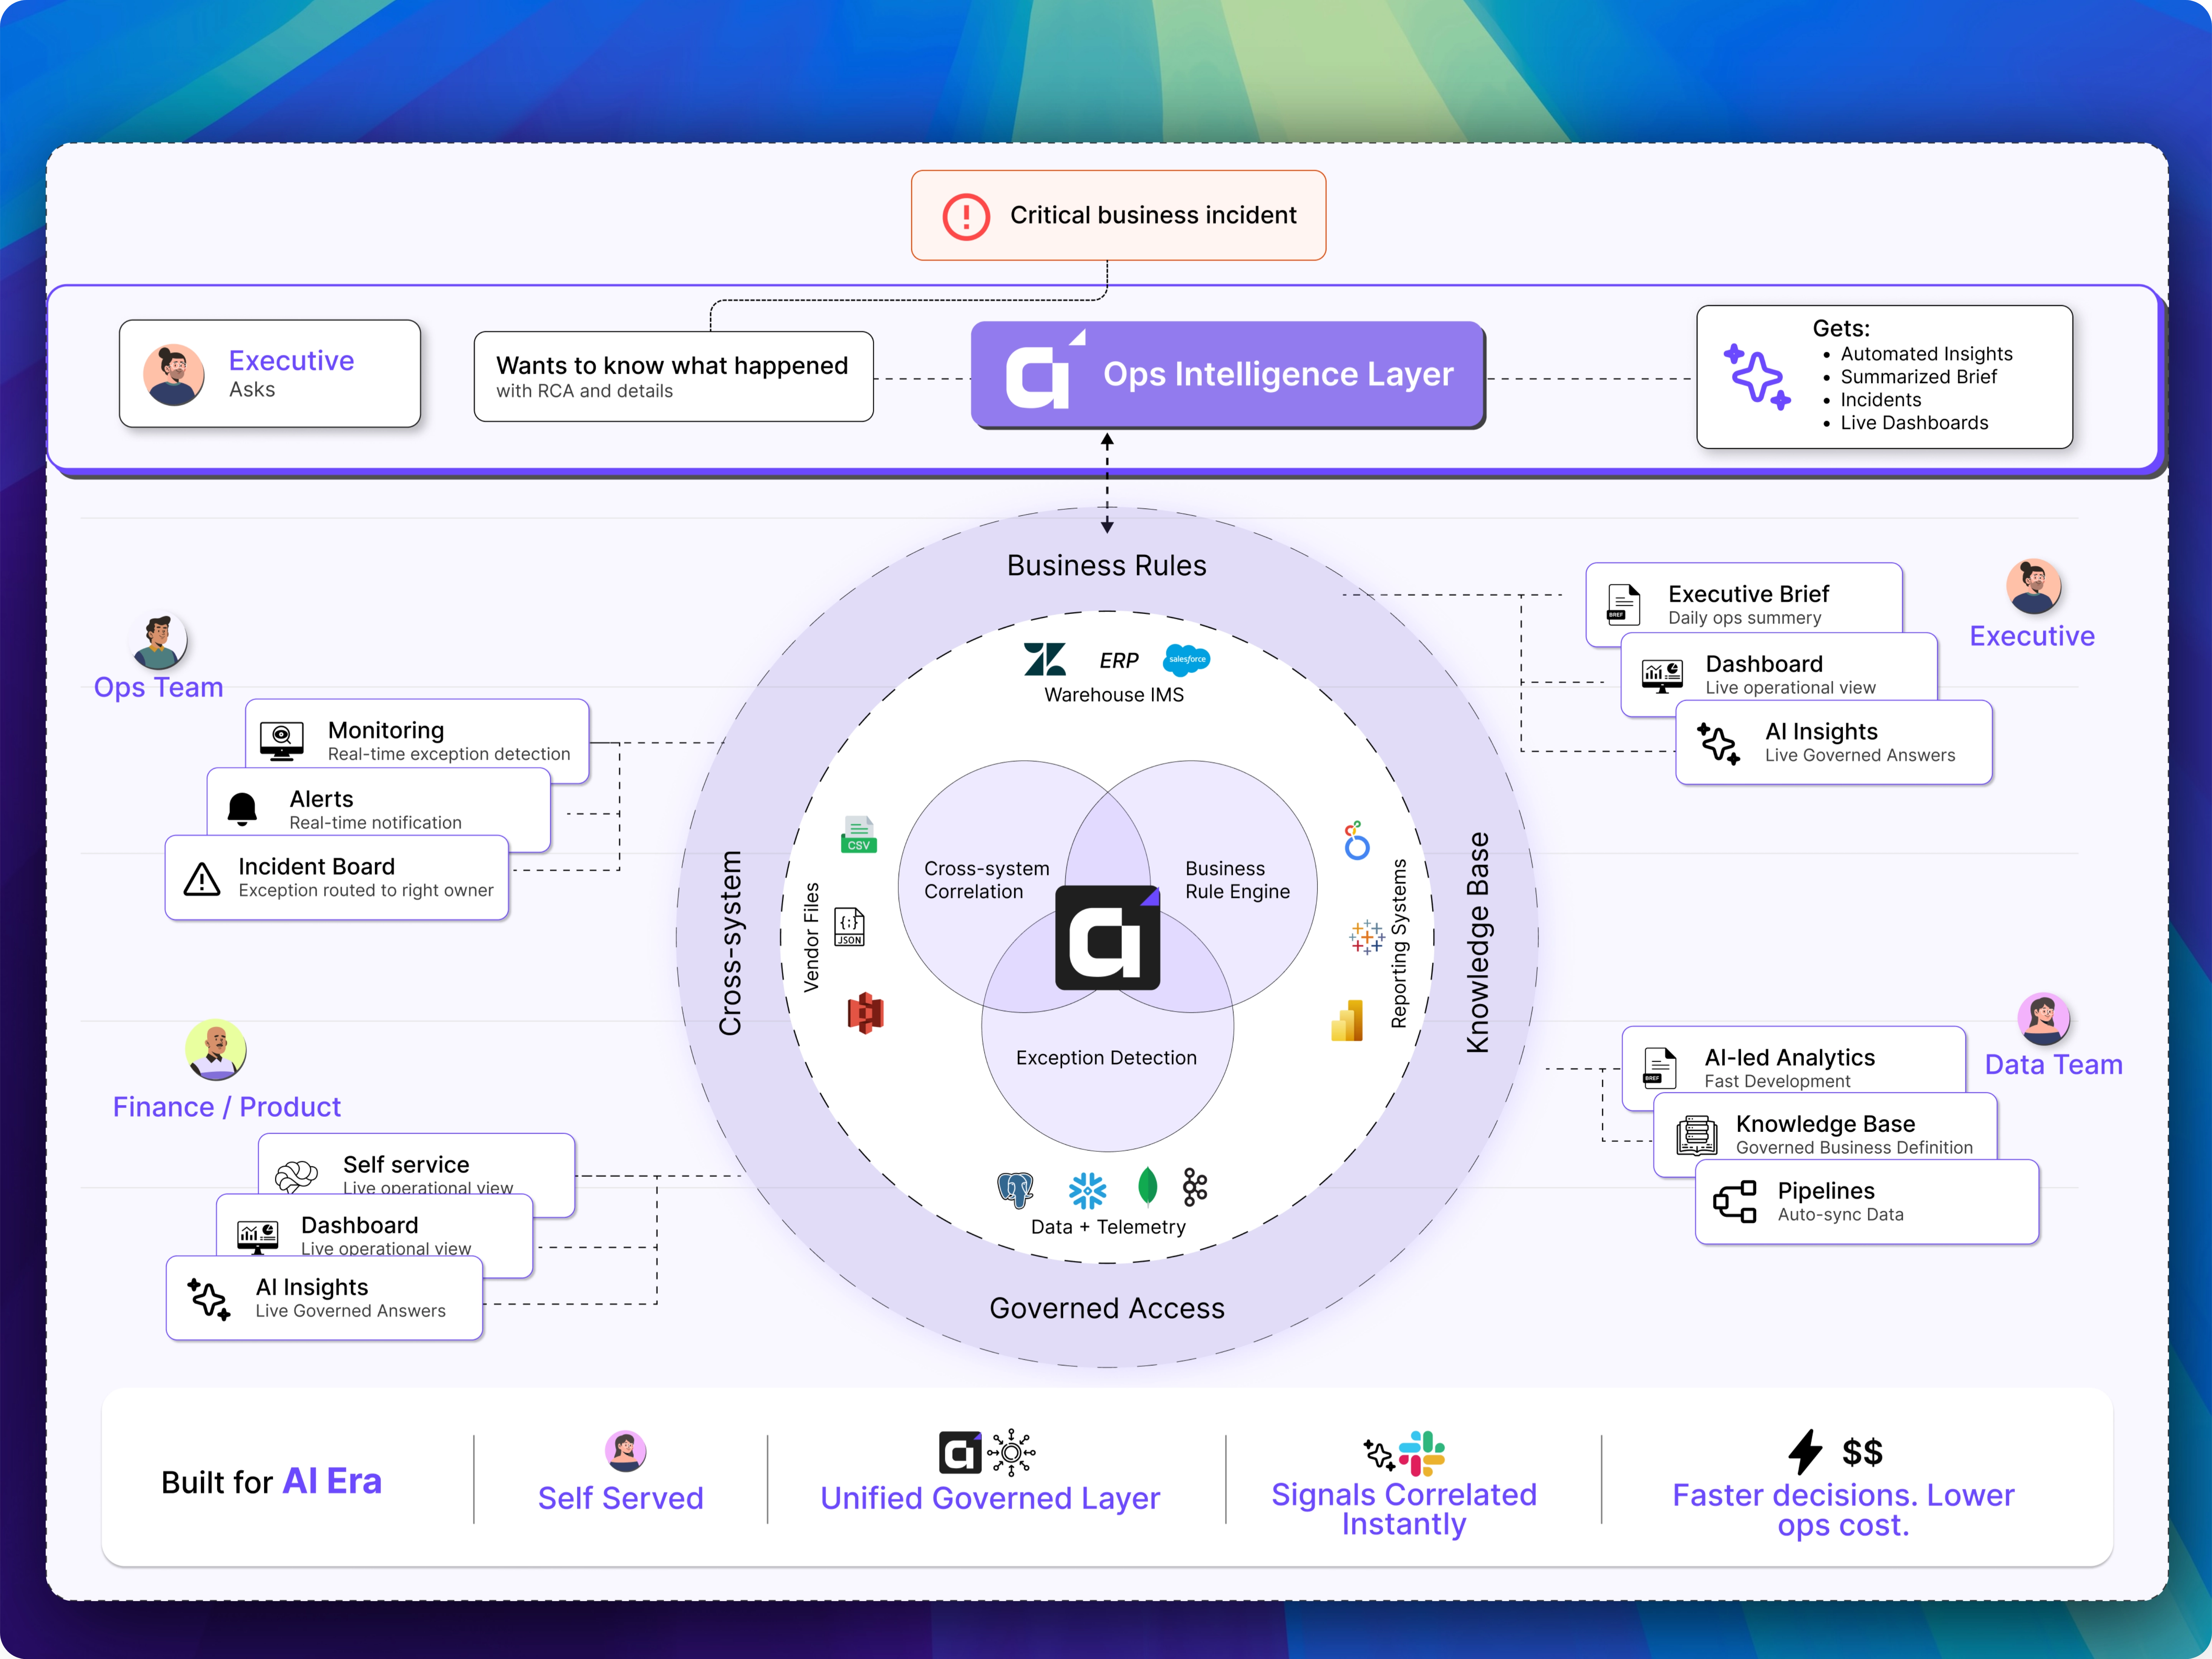Click the Finance / Product avatar
Screen dimensions: 2212x1659
click(216, 1050)
